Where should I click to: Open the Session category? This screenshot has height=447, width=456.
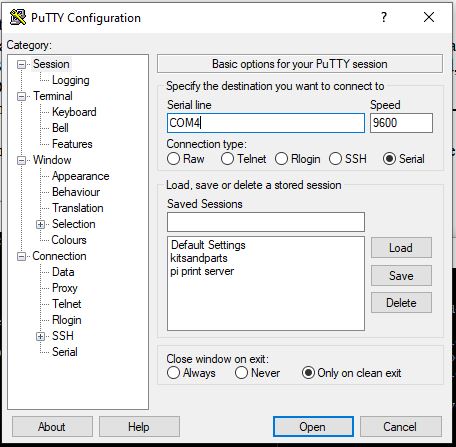51,64
